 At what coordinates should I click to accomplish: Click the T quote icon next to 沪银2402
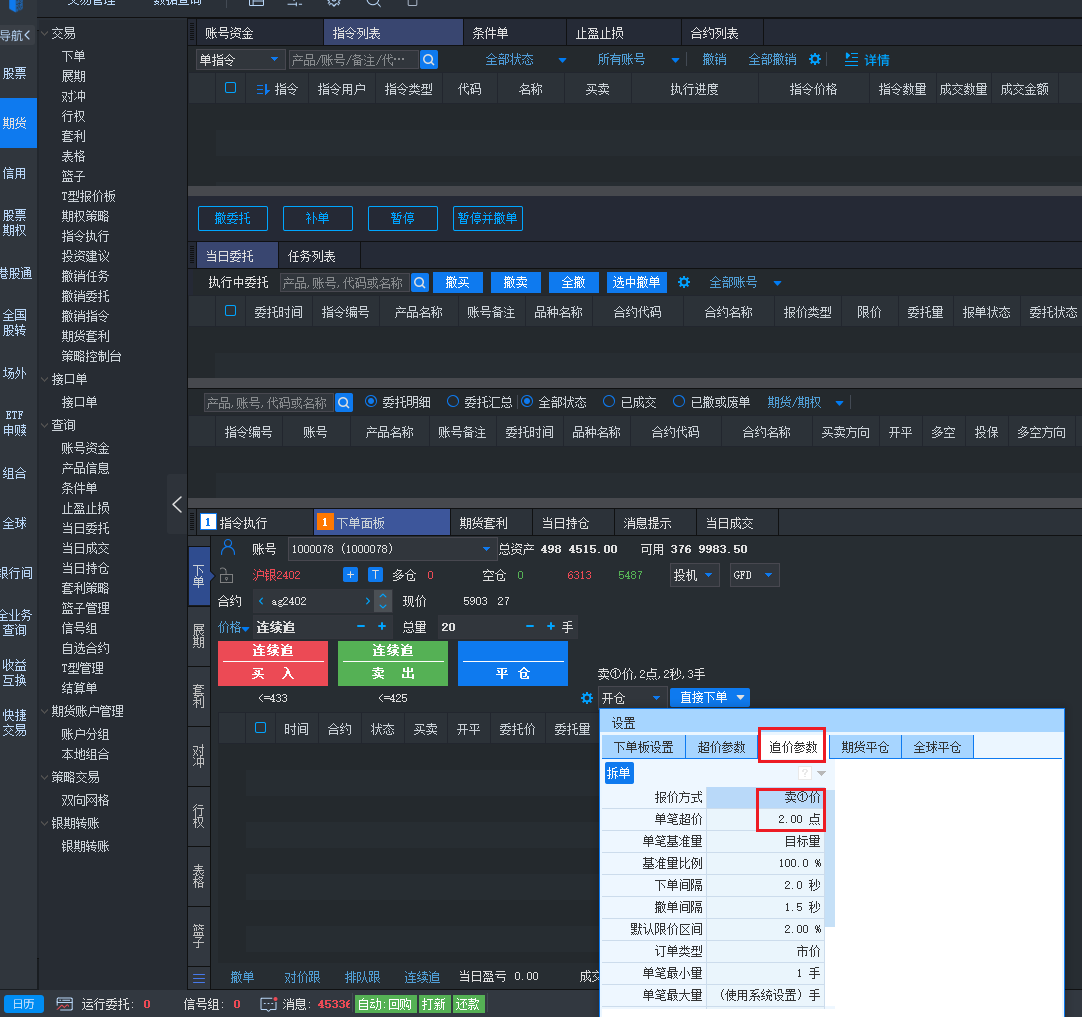click(375, 575)
